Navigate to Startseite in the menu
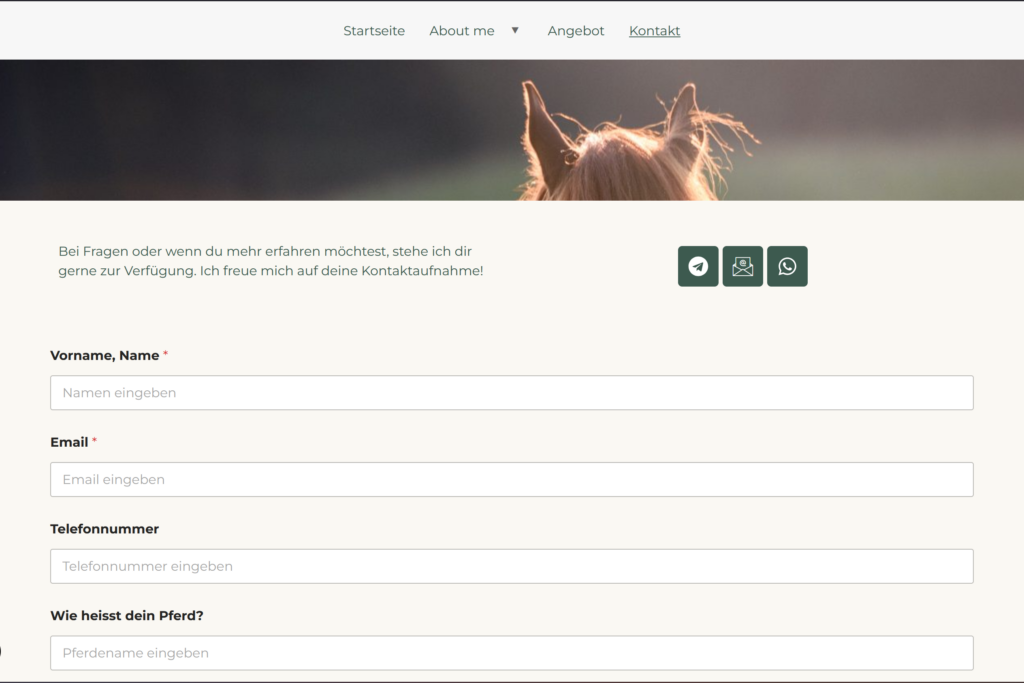 click(374, 31)
